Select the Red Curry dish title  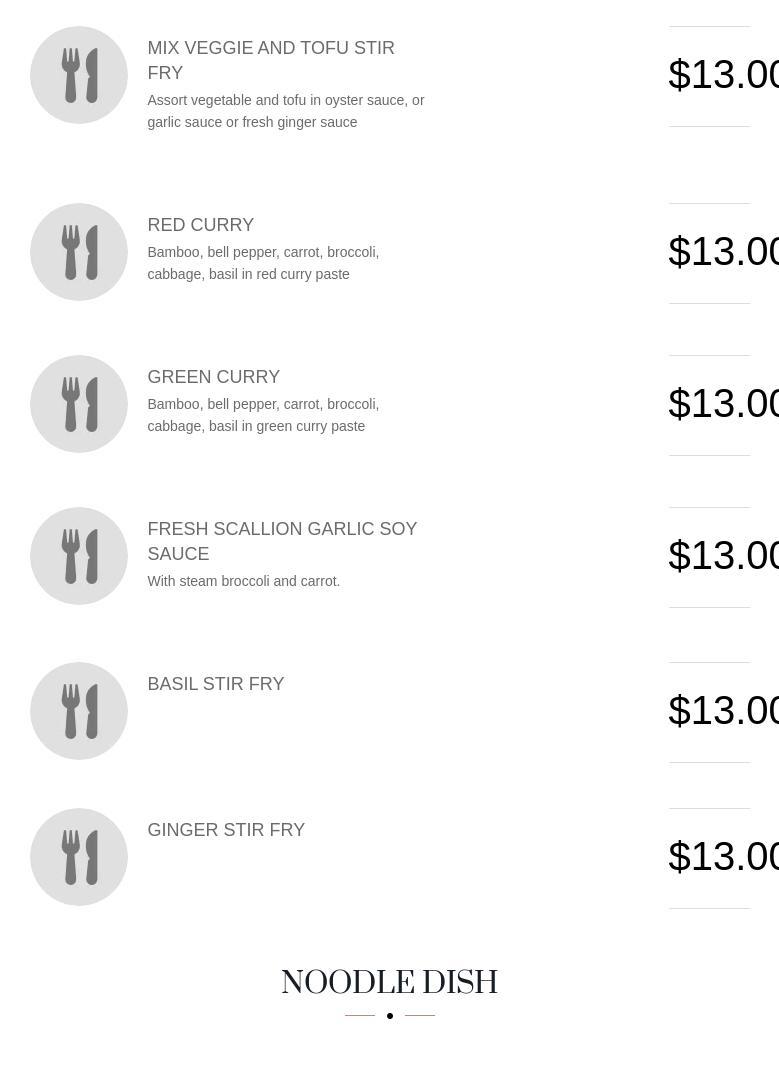[x=200, y=225]
